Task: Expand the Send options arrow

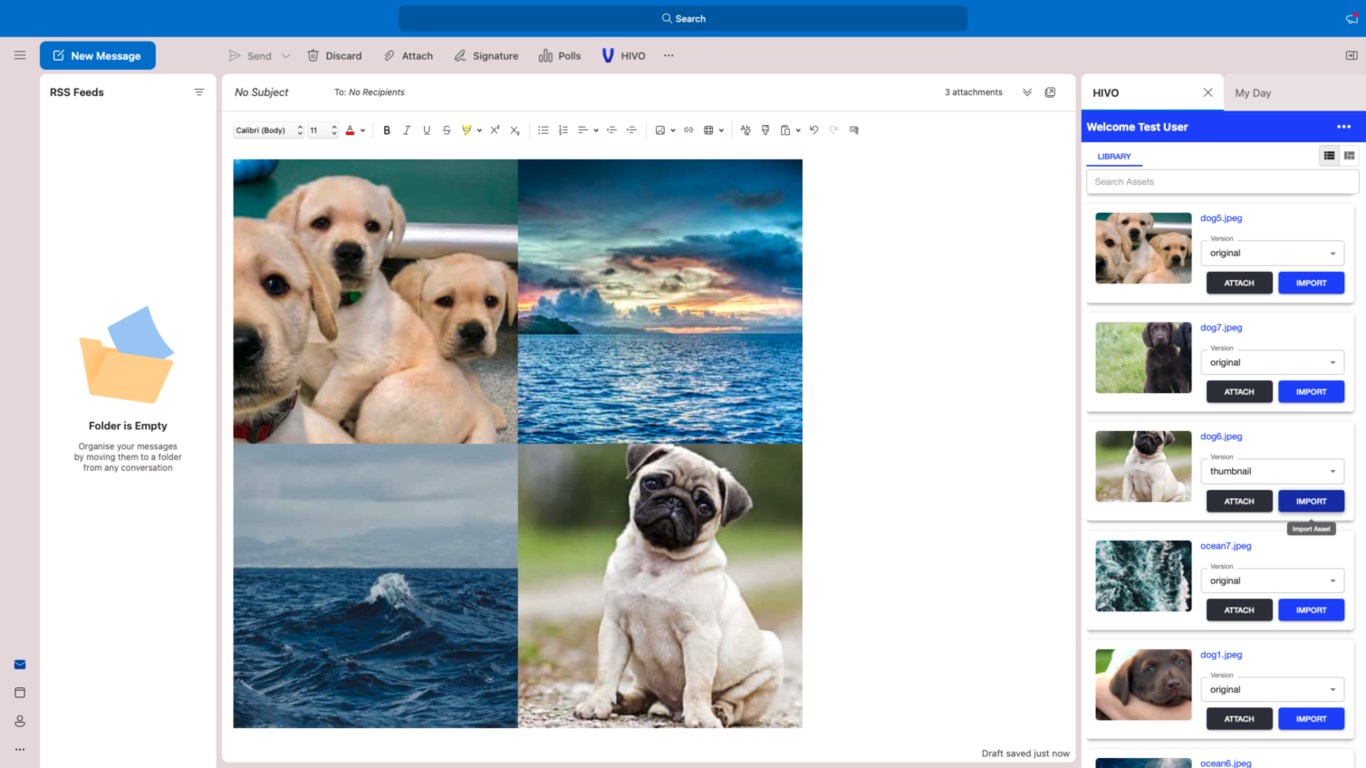Action: [x=285, y=56]
